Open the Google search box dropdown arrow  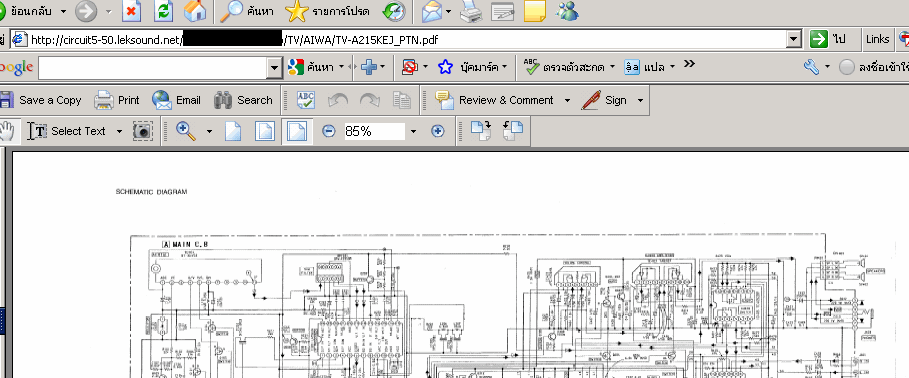coord(275,68)
